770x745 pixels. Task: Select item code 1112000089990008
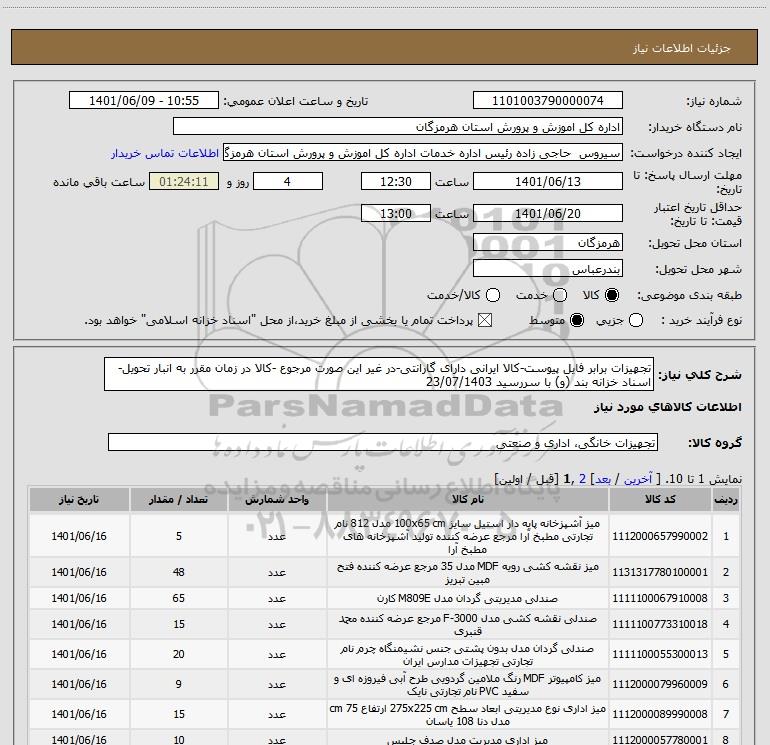660,714
